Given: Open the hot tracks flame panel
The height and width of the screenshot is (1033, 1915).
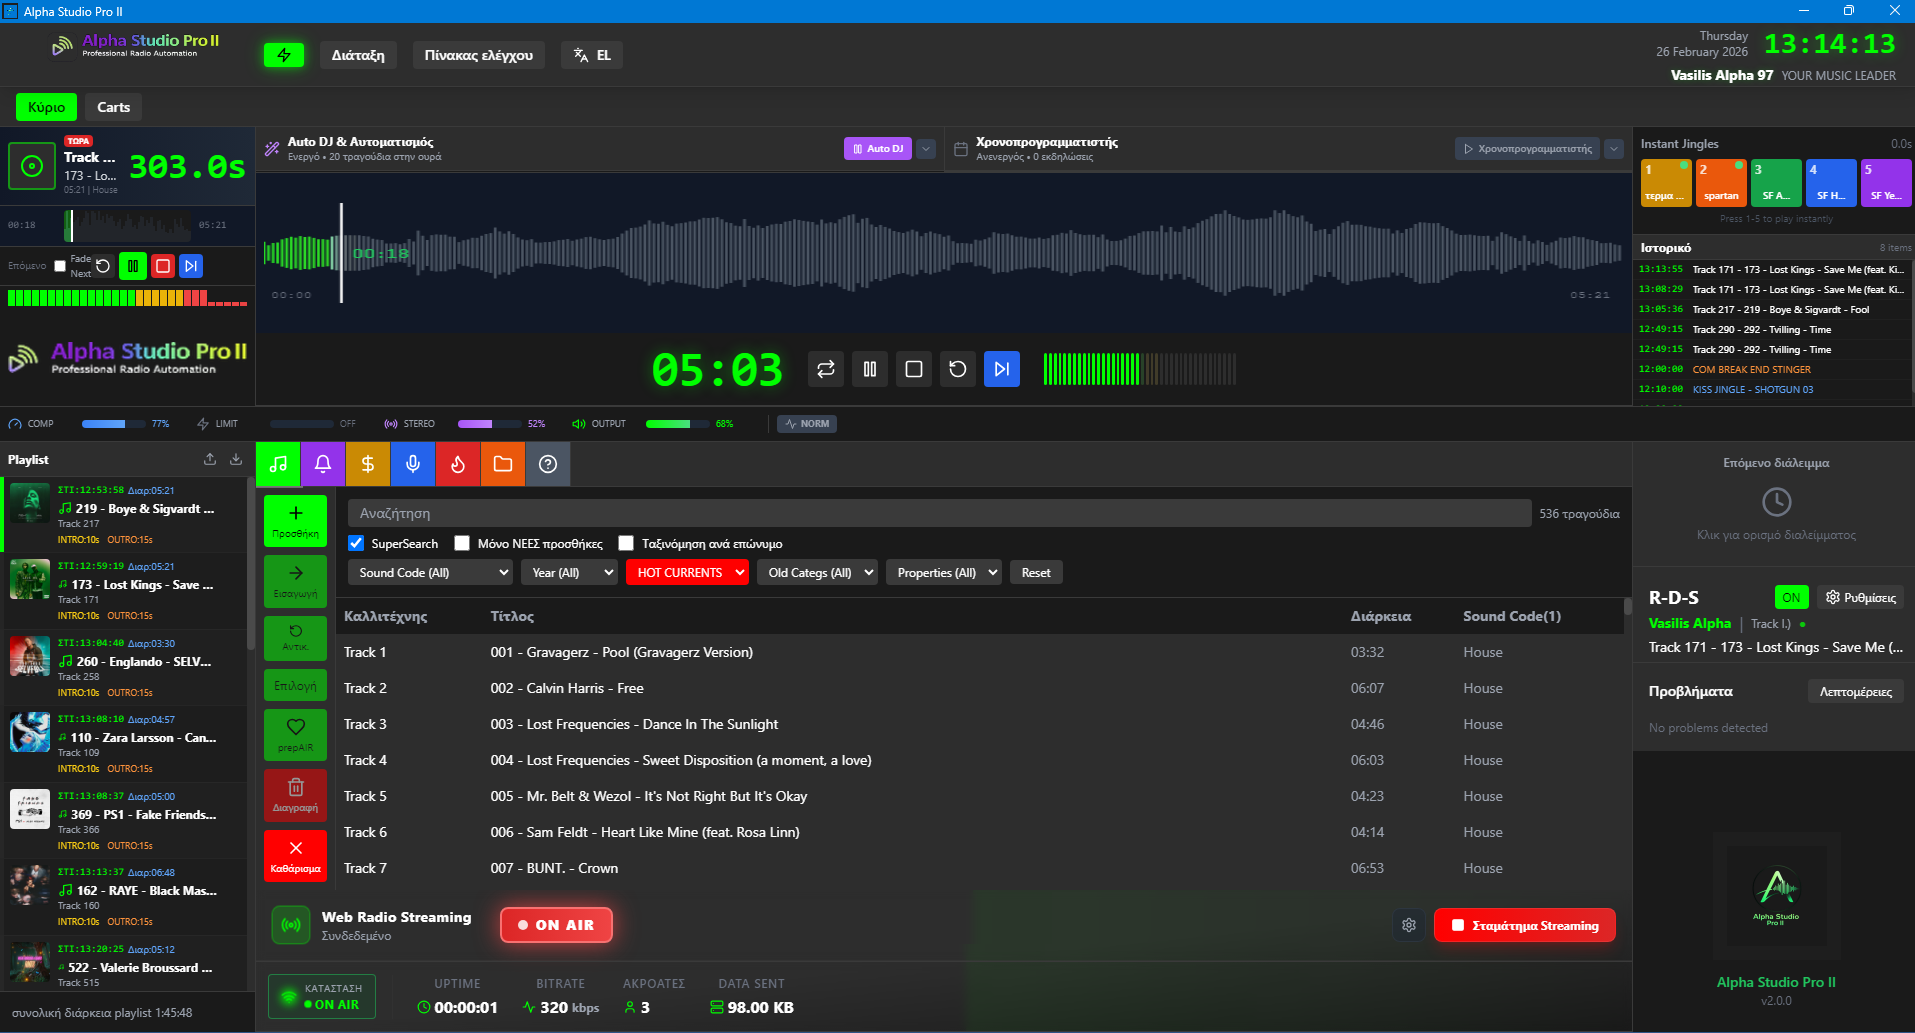Looking at the screenshot, I should (457, 464).
